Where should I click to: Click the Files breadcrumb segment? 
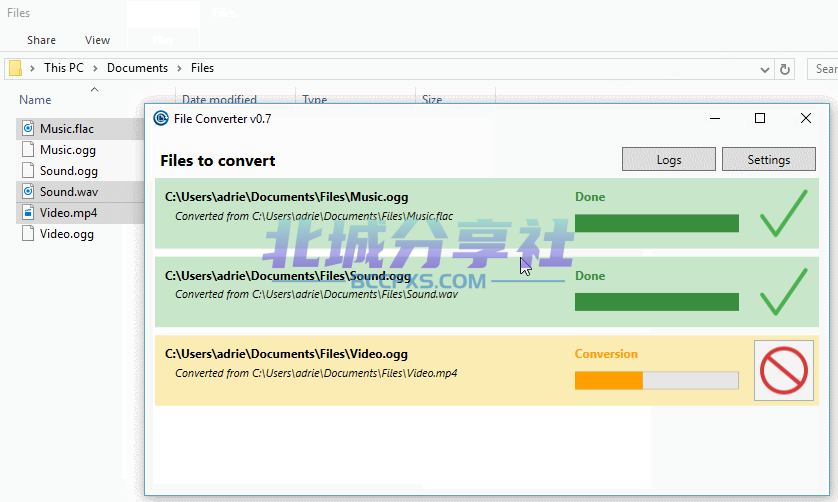(203, 68)
